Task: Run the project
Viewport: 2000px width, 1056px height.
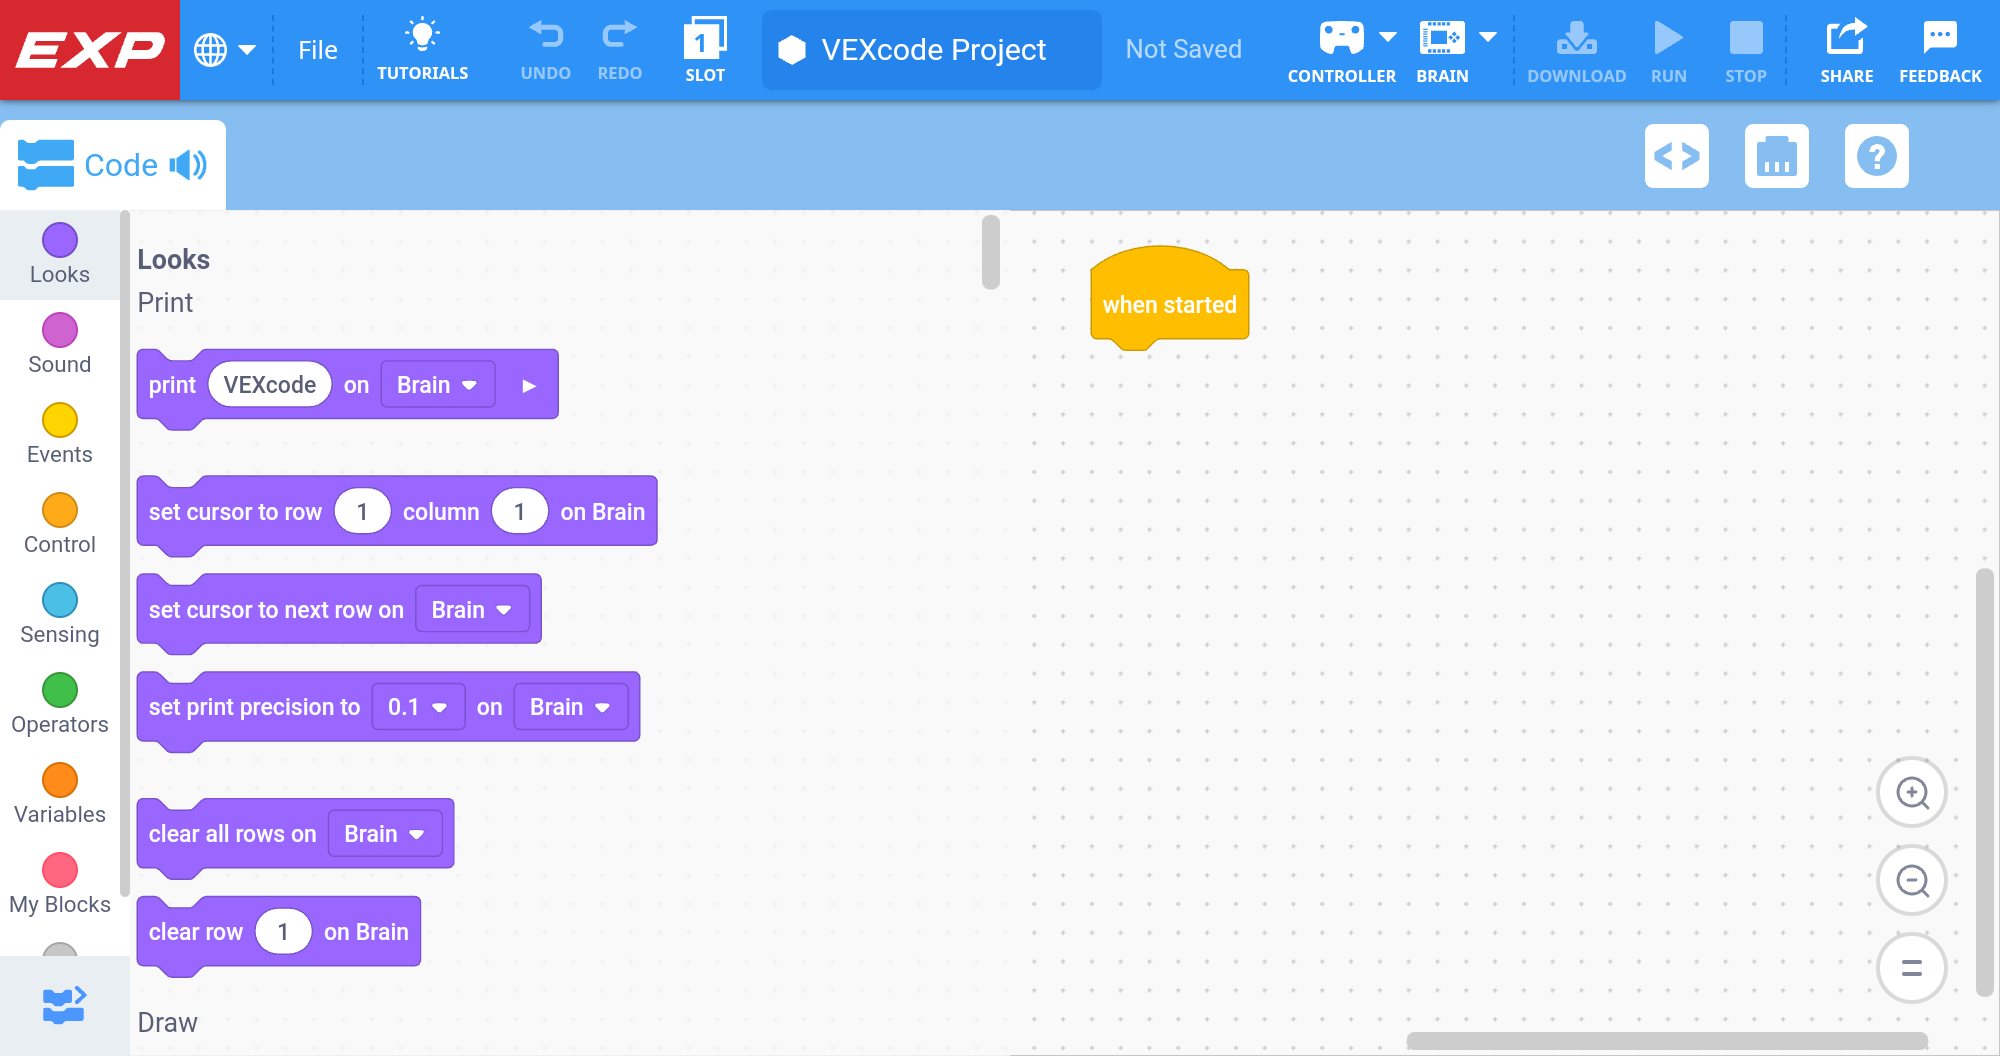Action: (1668, 48)
